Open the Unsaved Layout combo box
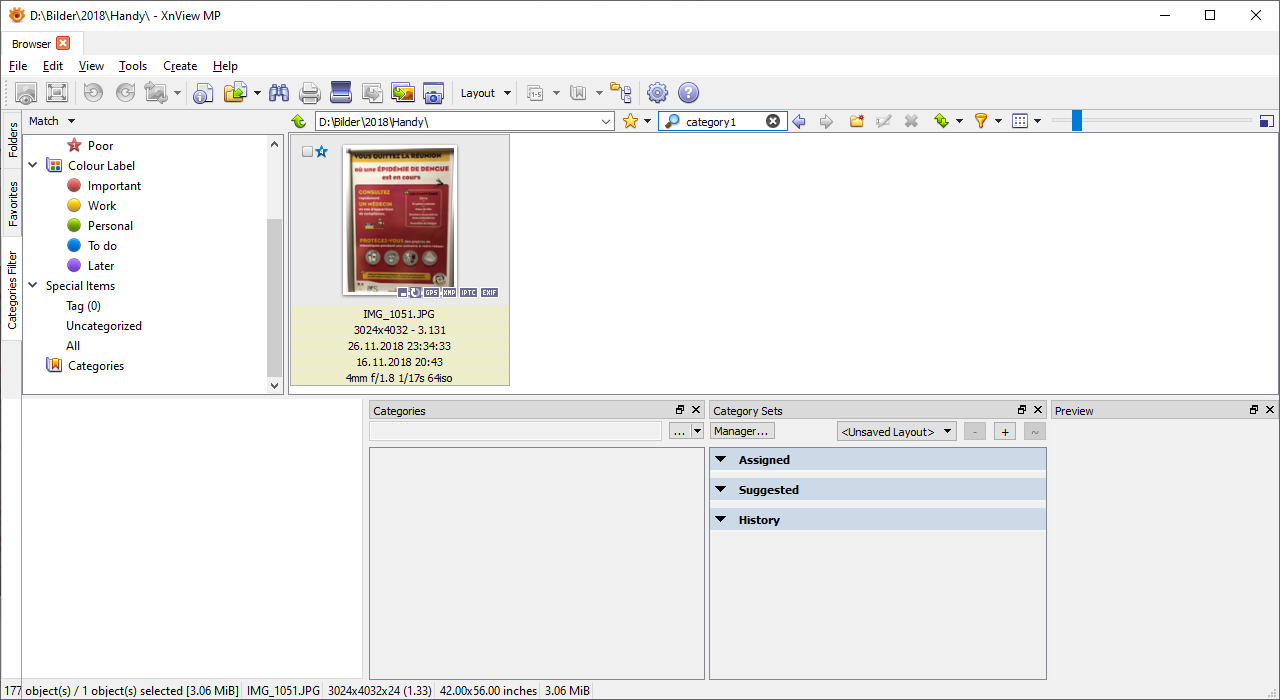This screenshot has width=1280, height=700. 896,431
